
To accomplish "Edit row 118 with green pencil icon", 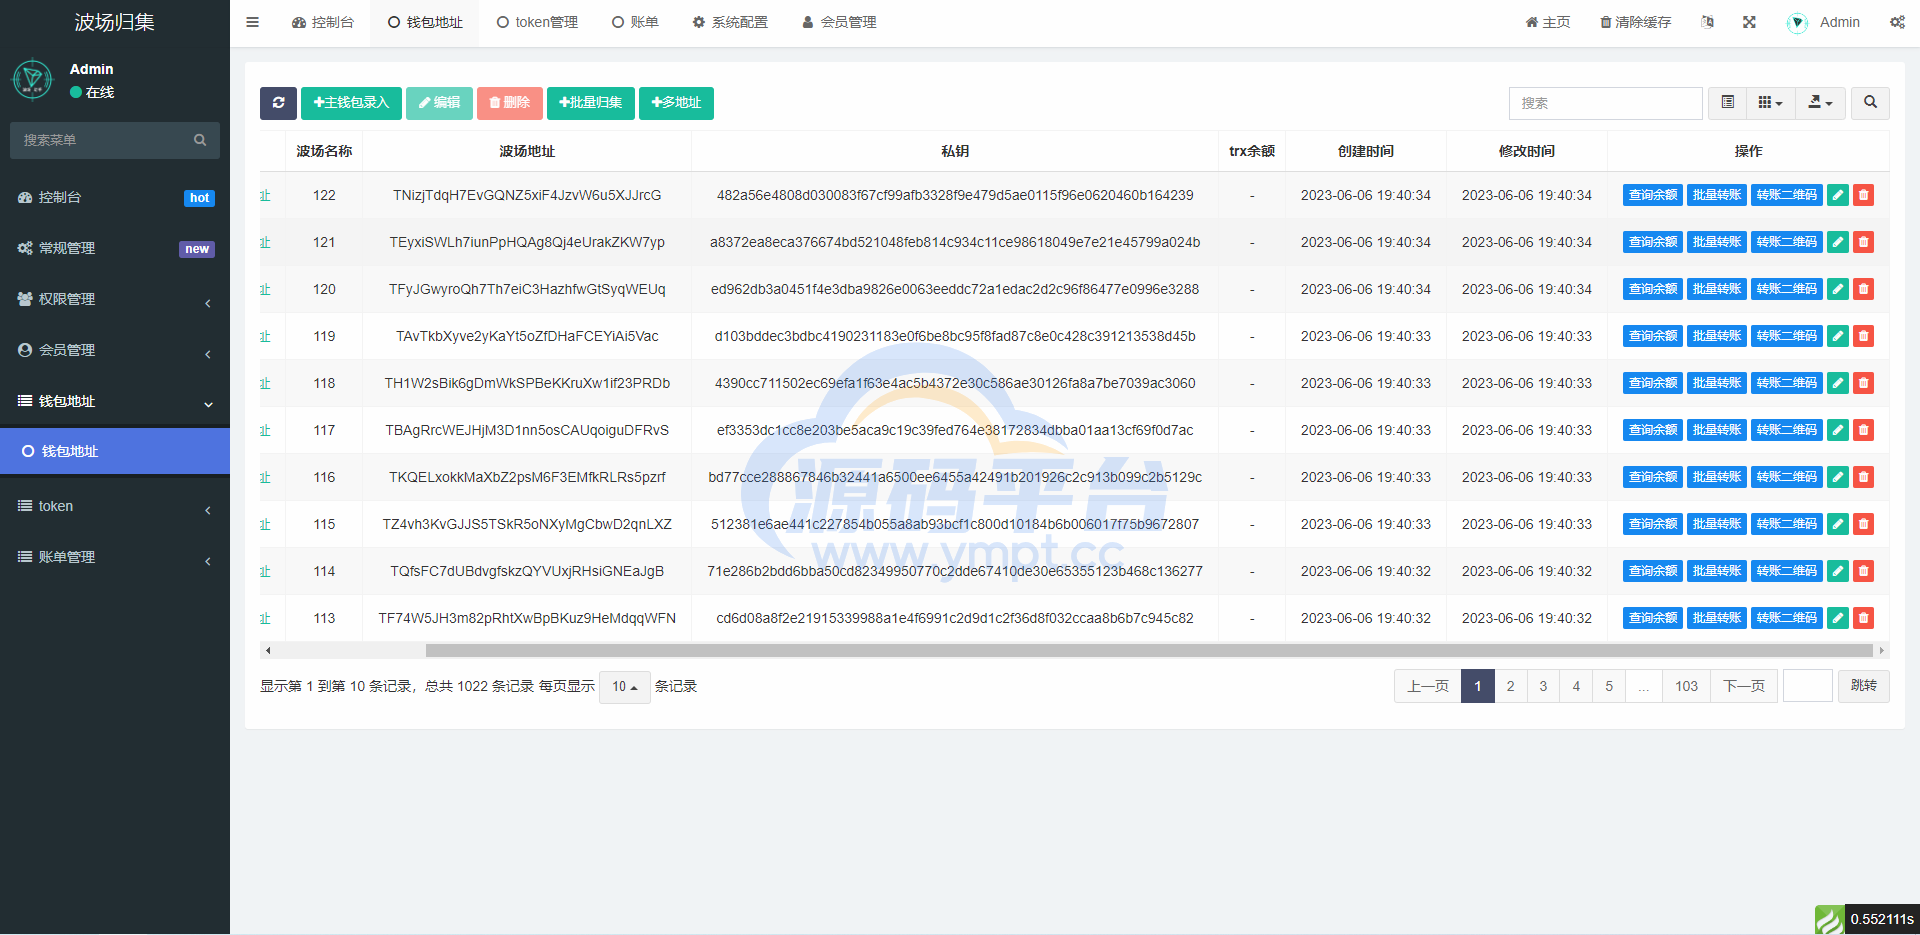I will [x=1838, y=383].
